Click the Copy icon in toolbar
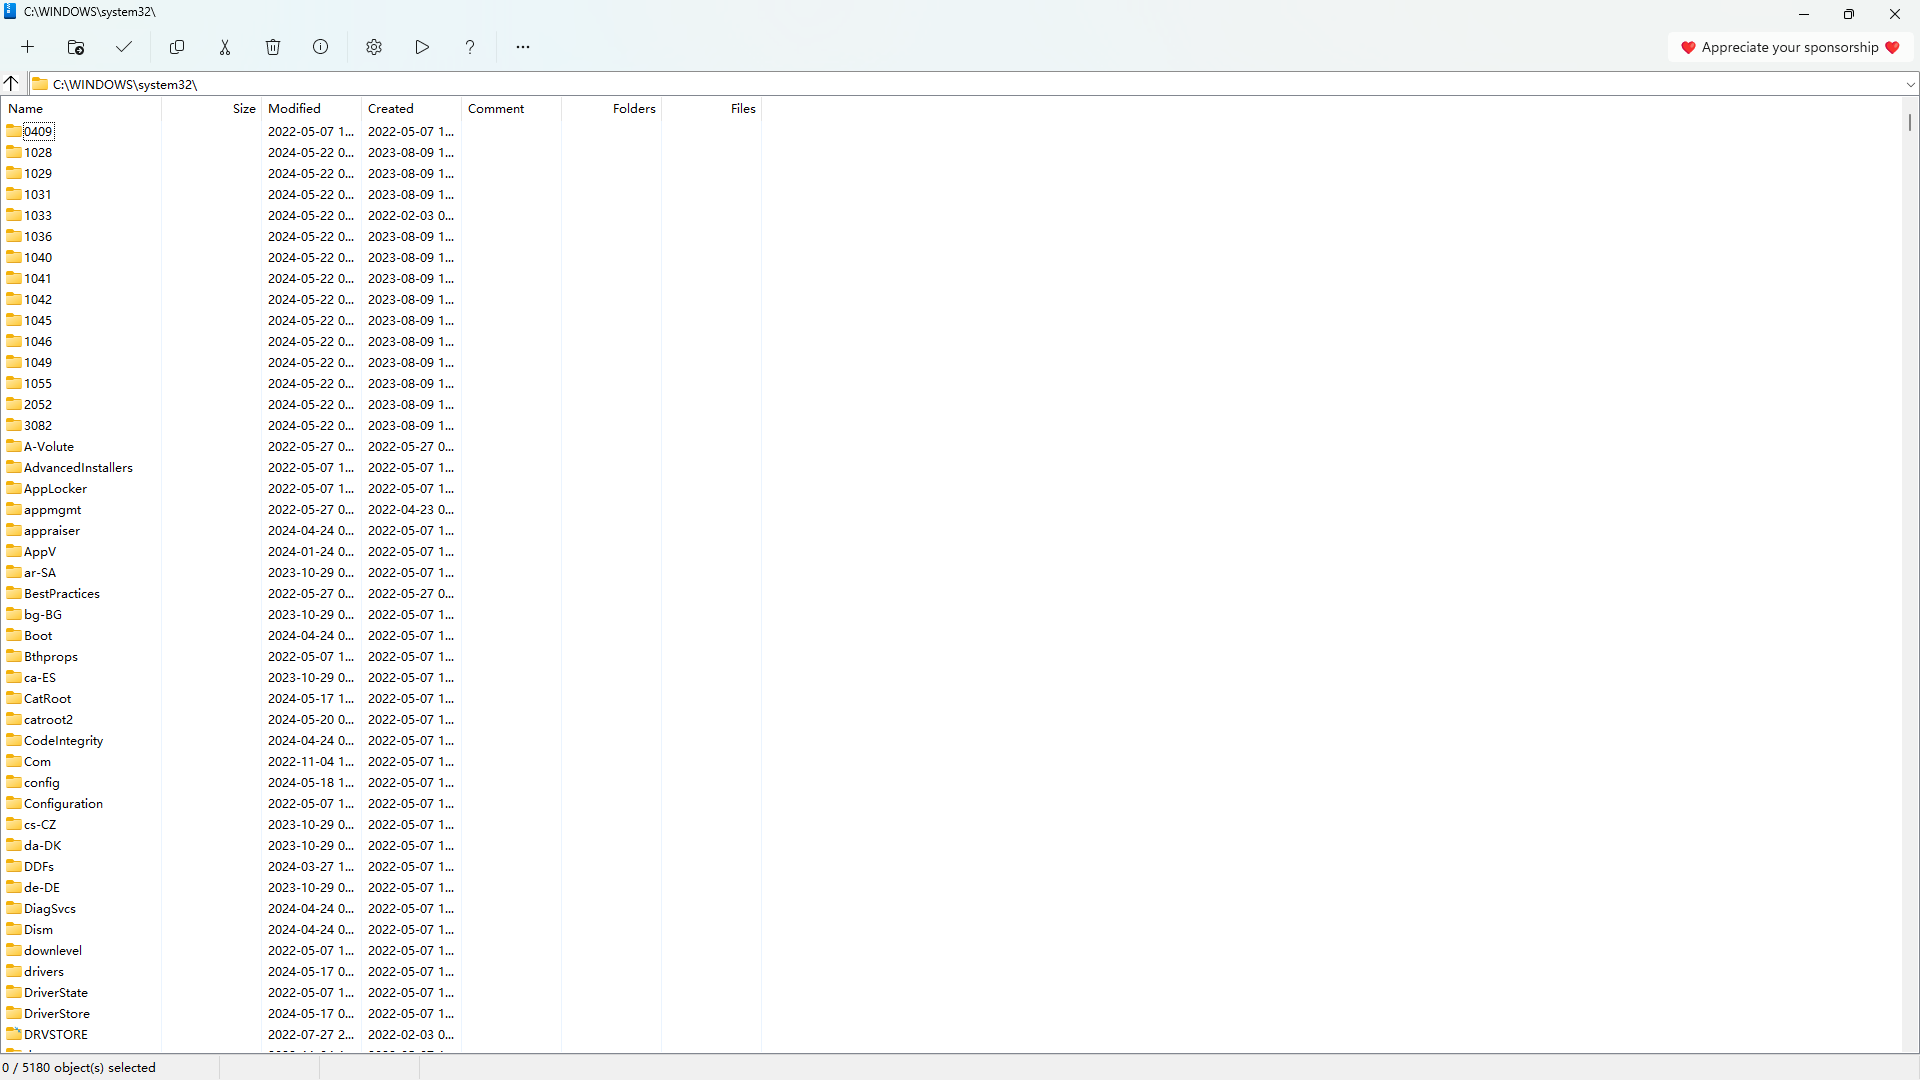Screen dimensions: 1920x1080 [x=177, y=47]
